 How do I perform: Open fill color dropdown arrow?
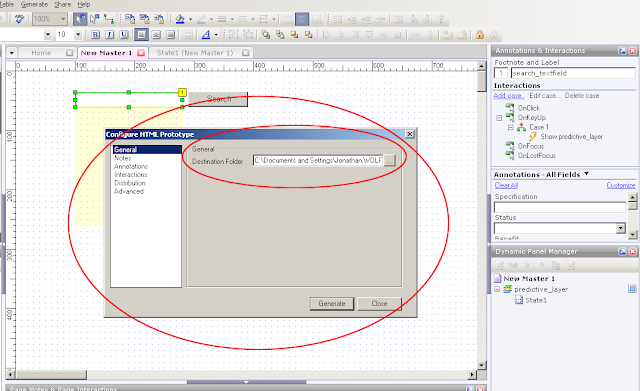click(x=190, y=19)
